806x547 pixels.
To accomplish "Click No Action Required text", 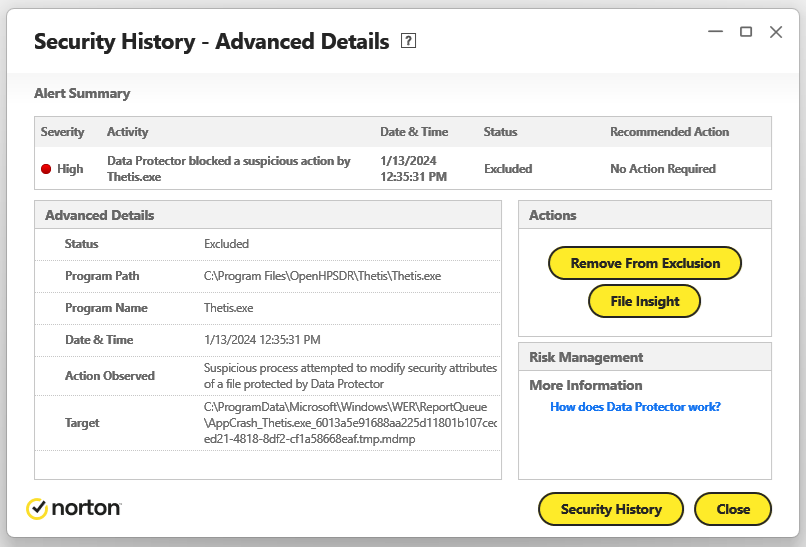I will pos(663,169).
